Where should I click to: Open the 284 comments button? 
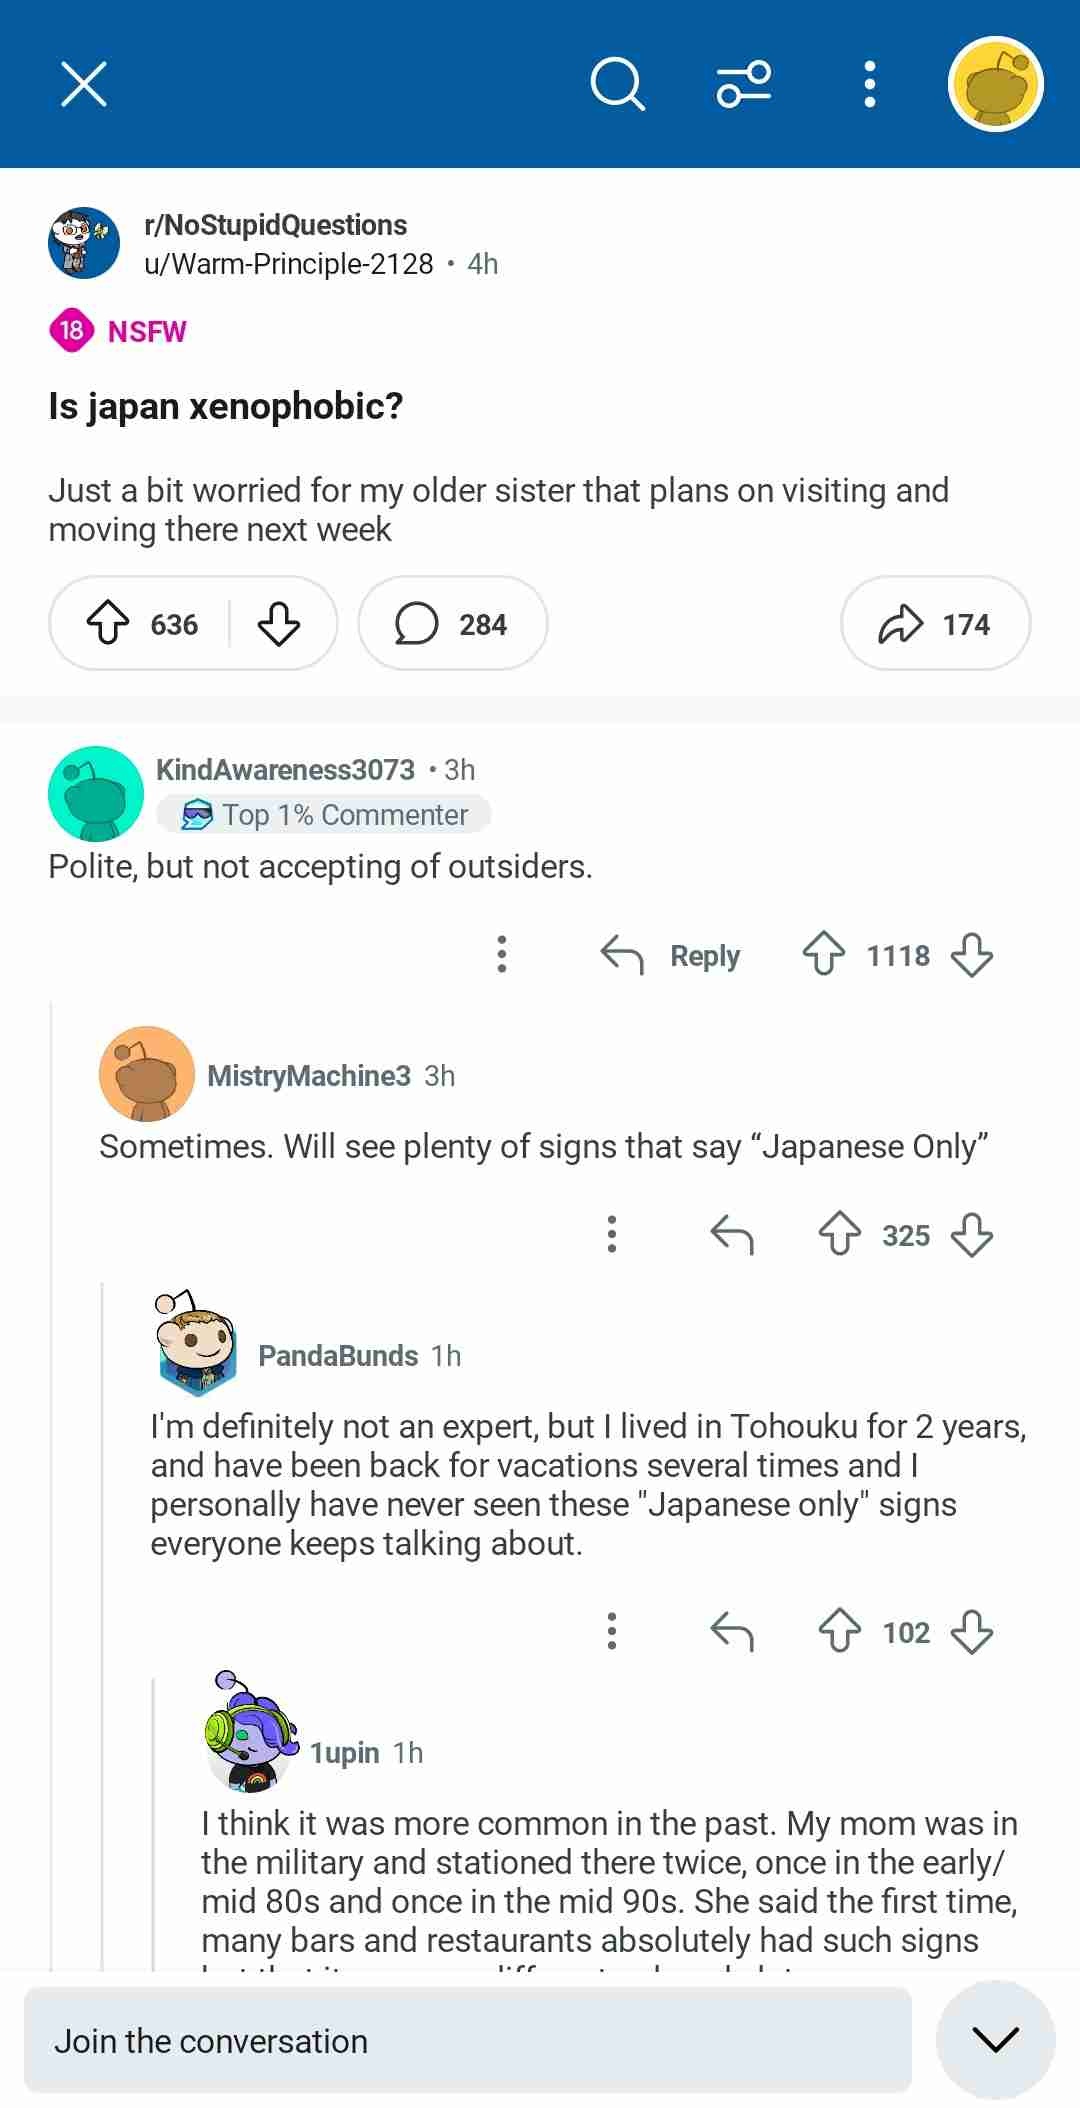click(x=453, y=624)
